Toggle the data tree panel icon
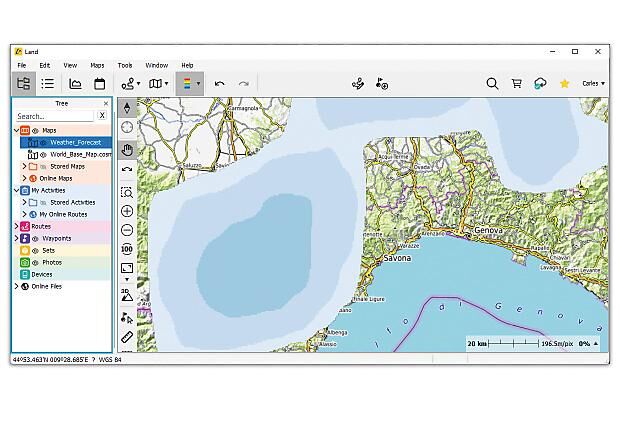The width and height of the screenshot is (620, 425). coord(23,83)
